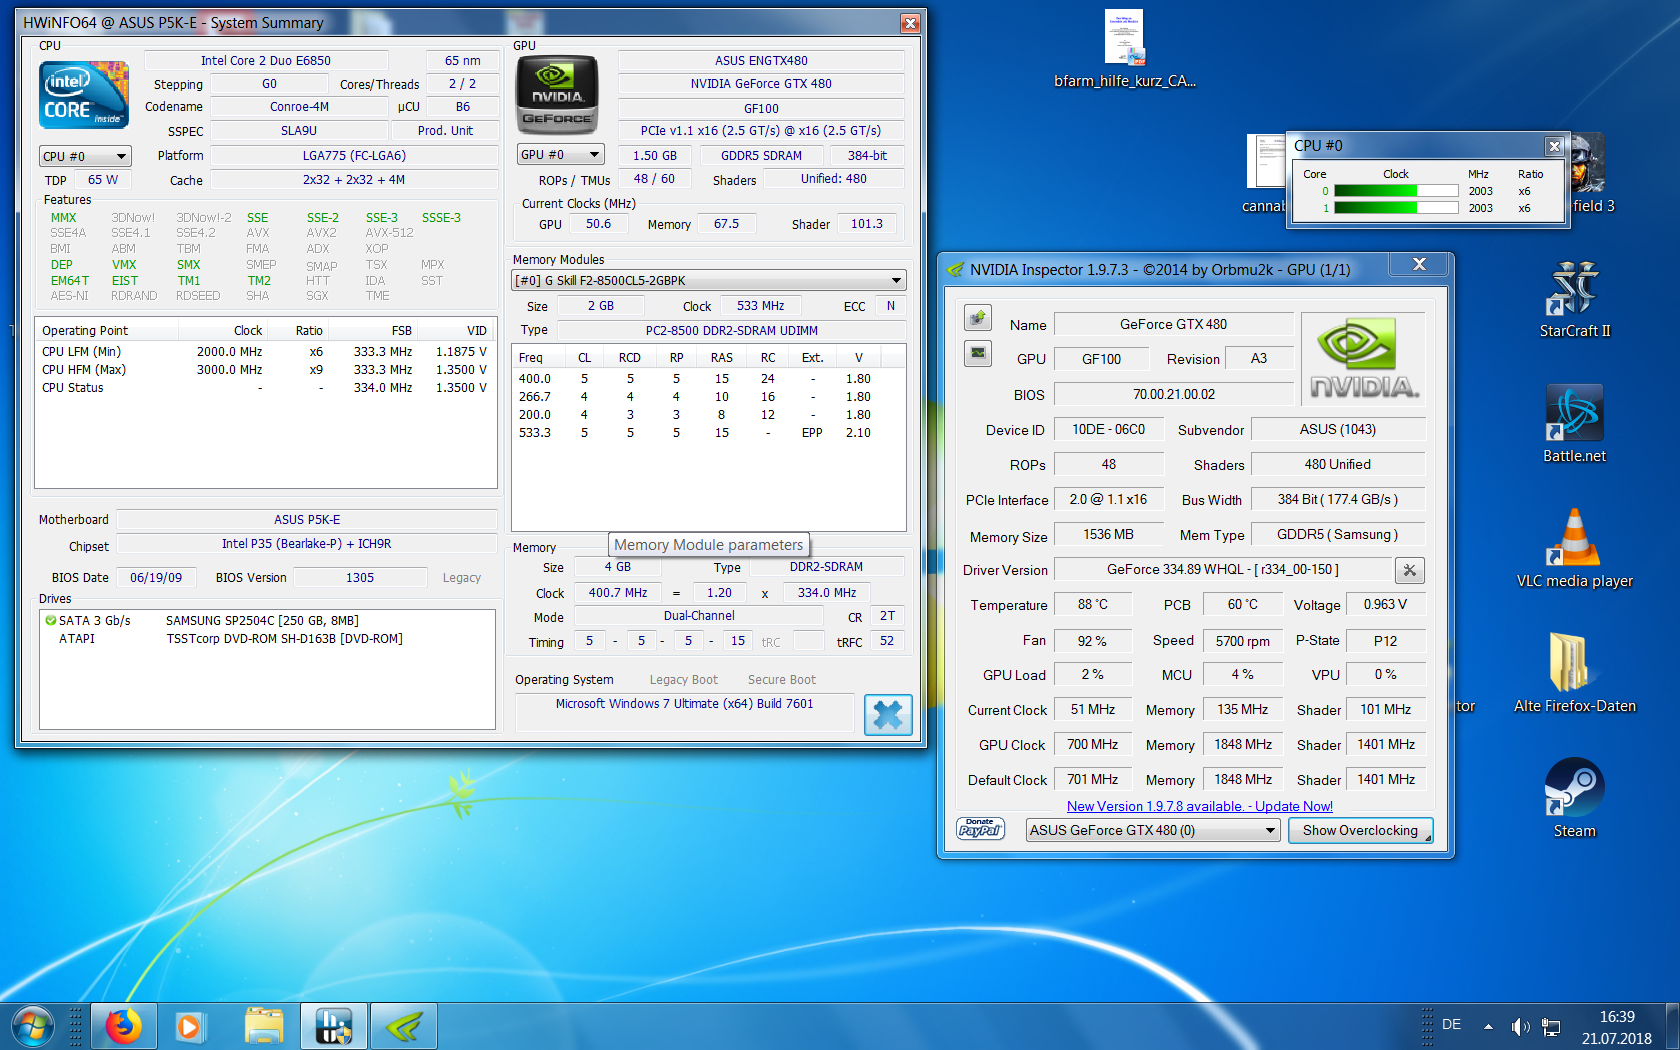Show hidden tray icons arrow

[x=1488, y=1027]
